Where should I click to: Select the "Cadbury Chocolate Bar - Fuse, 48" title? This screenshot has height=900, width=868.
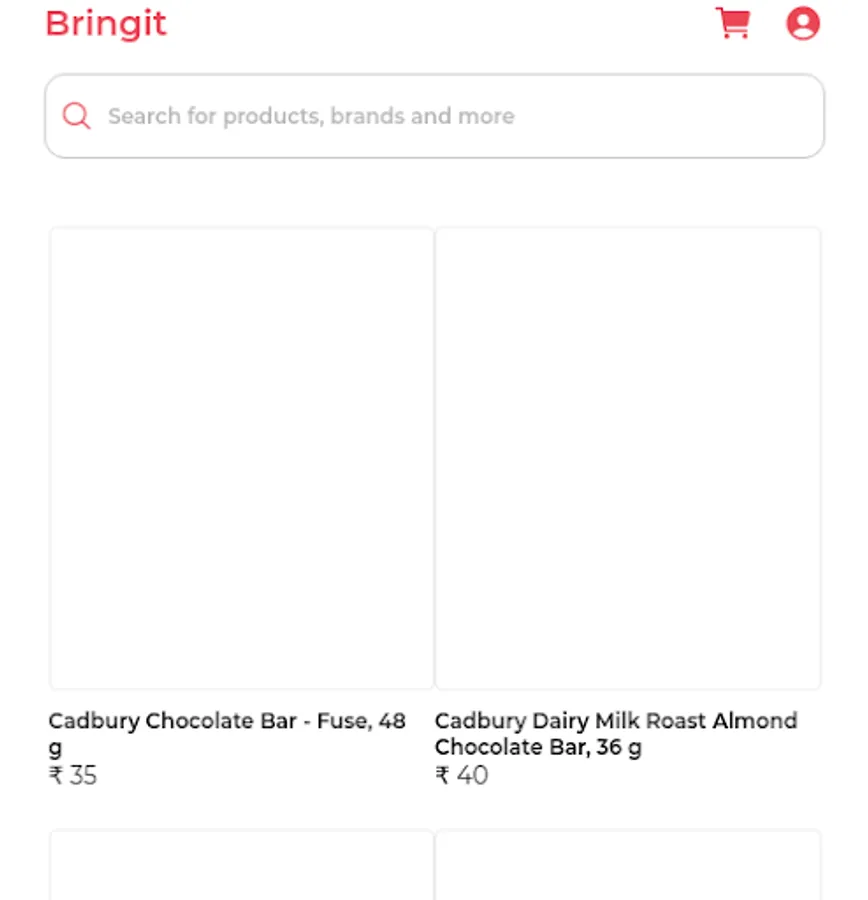coord(227,721)
